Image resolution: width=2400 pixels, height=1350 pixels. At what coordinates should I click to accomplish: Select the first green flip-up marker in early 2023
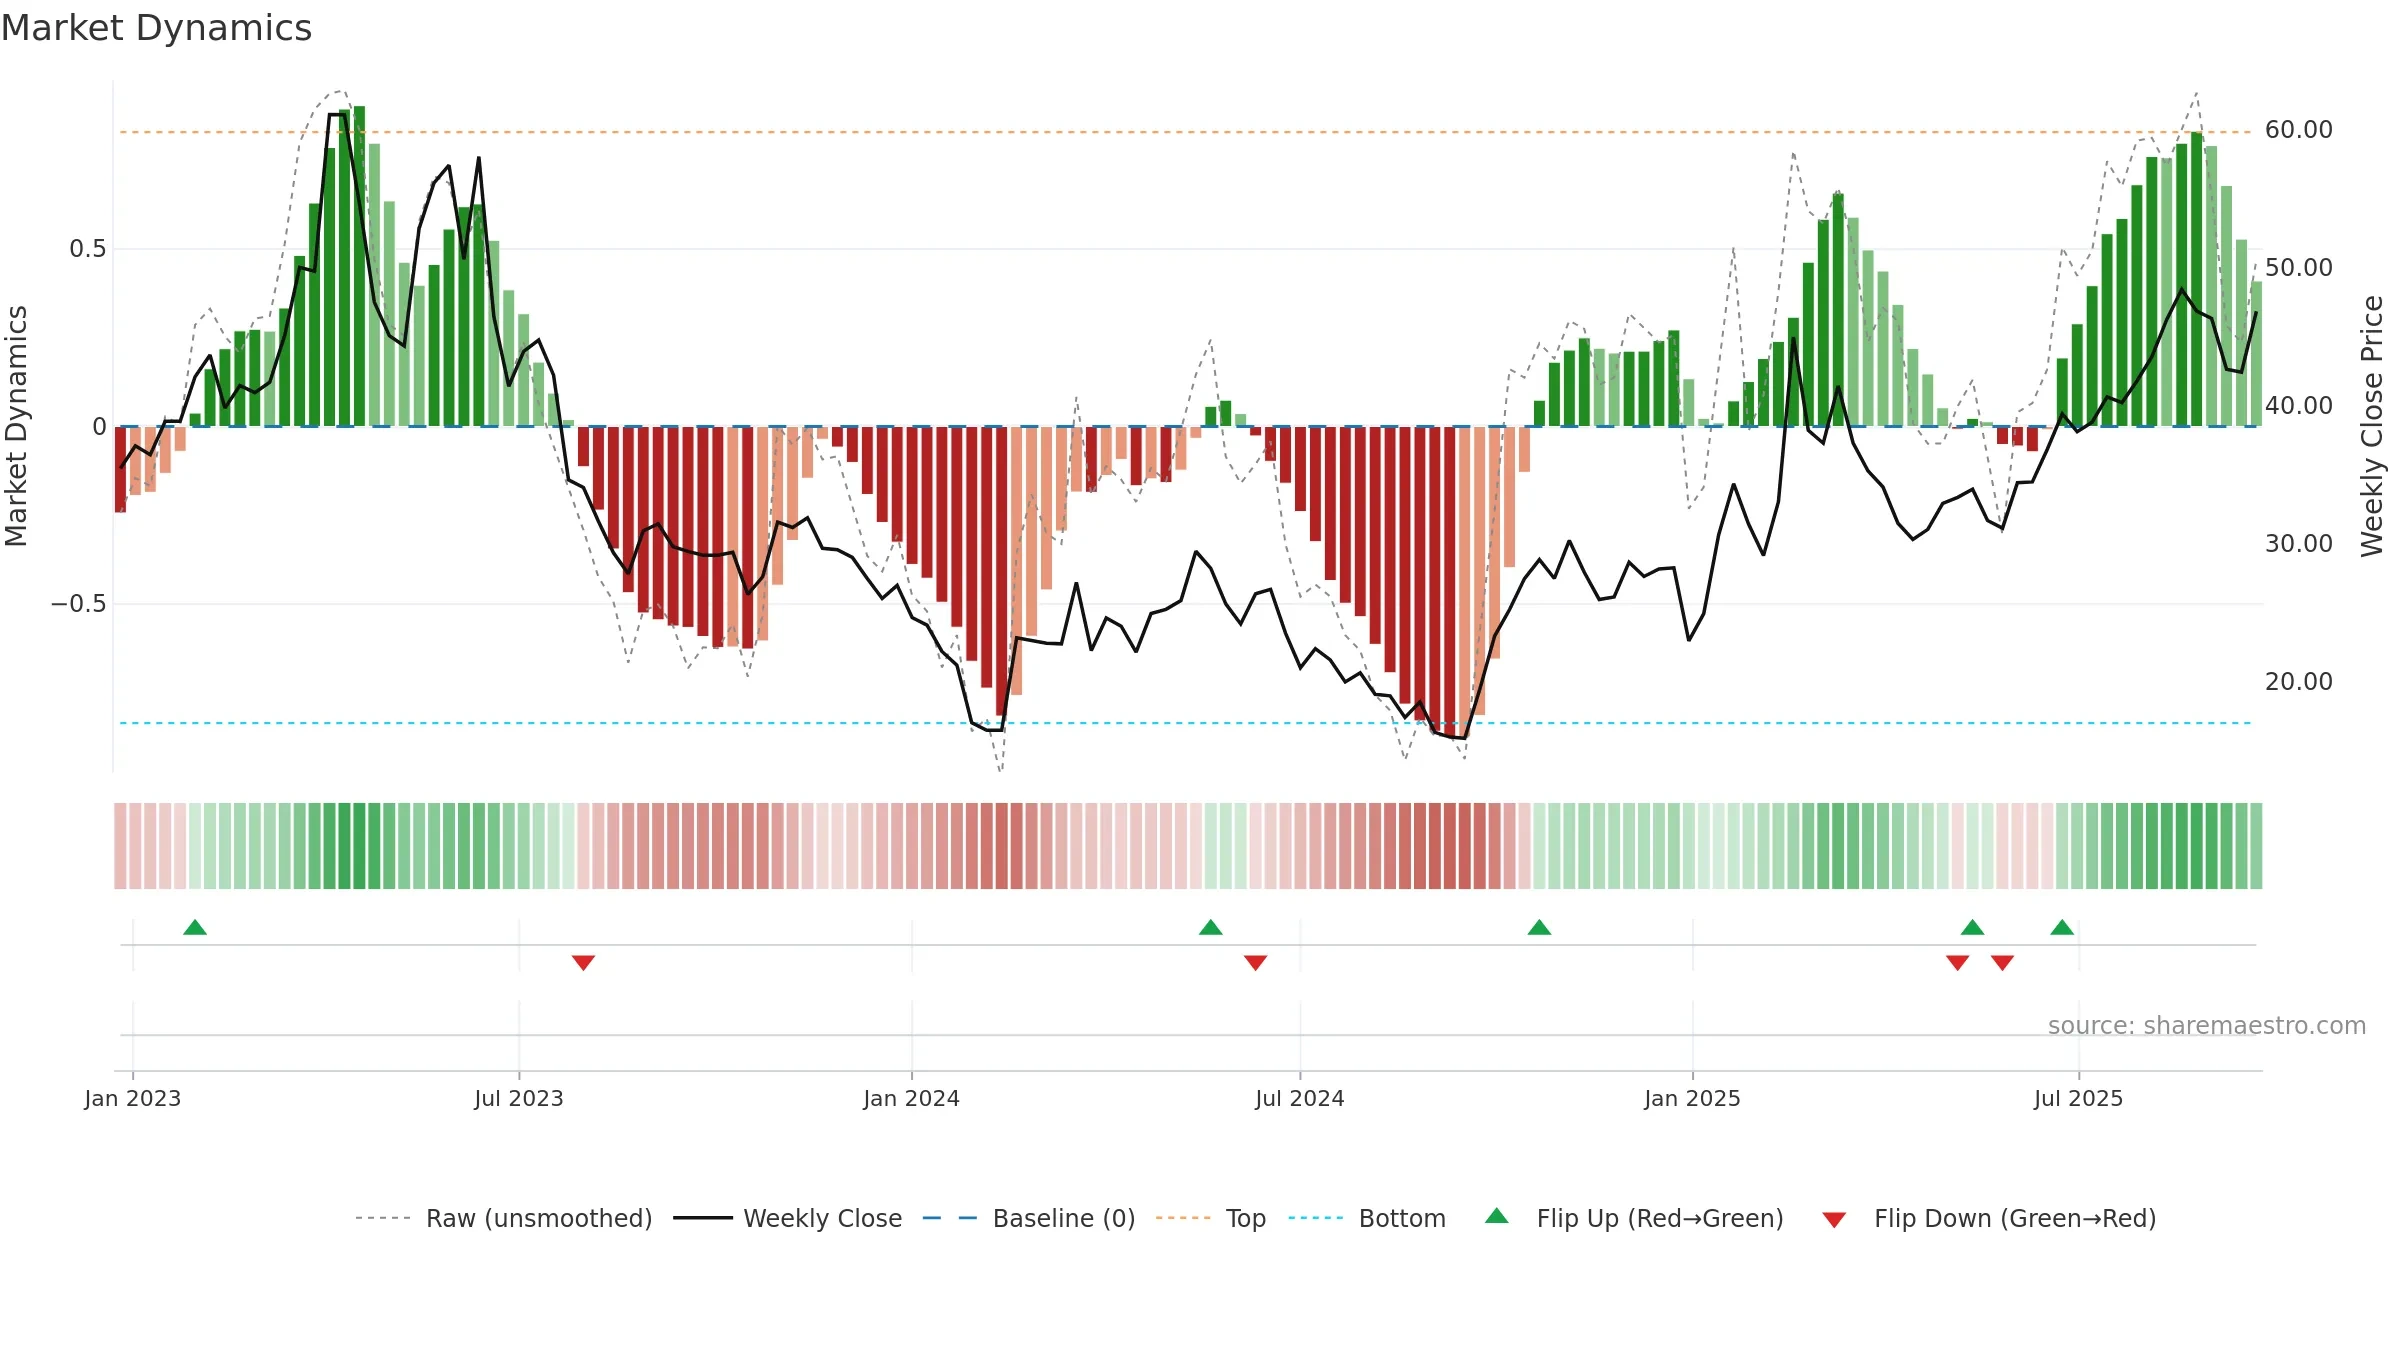tap(195, 927)
